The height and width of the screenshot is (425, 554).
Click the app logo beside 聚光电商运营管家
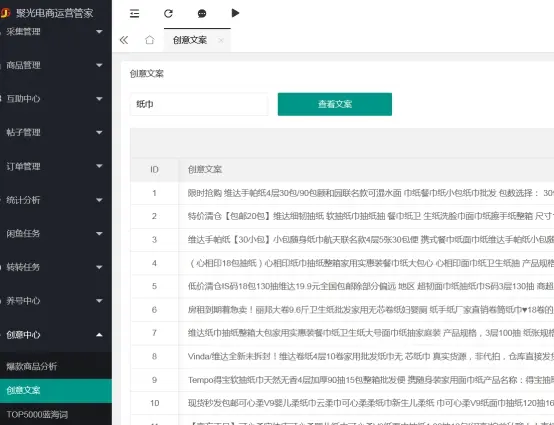pyautogui.click(x=5, y=13)
